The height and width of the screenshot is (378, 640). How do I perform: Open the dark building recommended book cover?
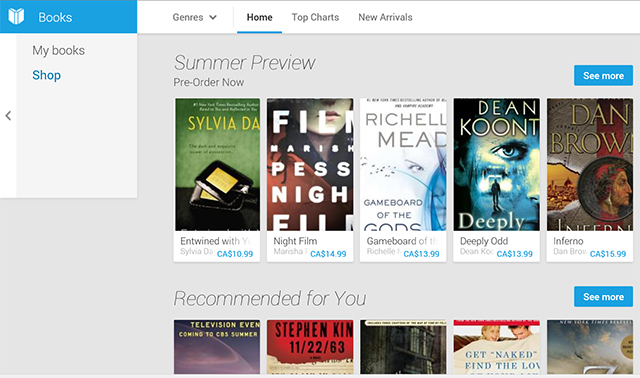[x=403, y=347]
